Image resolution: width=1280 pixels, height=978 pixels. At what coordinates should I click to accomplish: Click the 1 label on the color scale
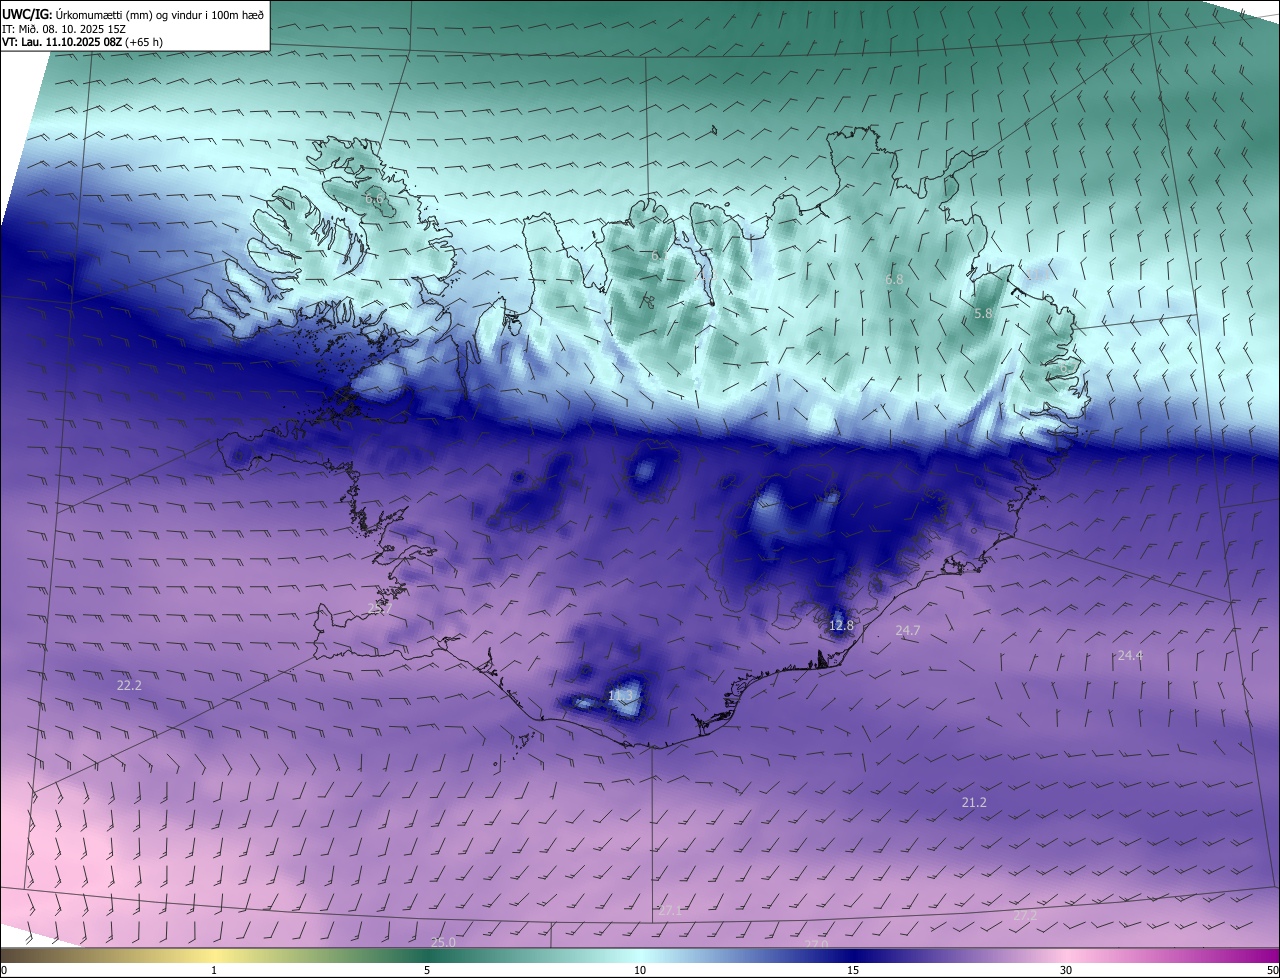tap(214, 970)
